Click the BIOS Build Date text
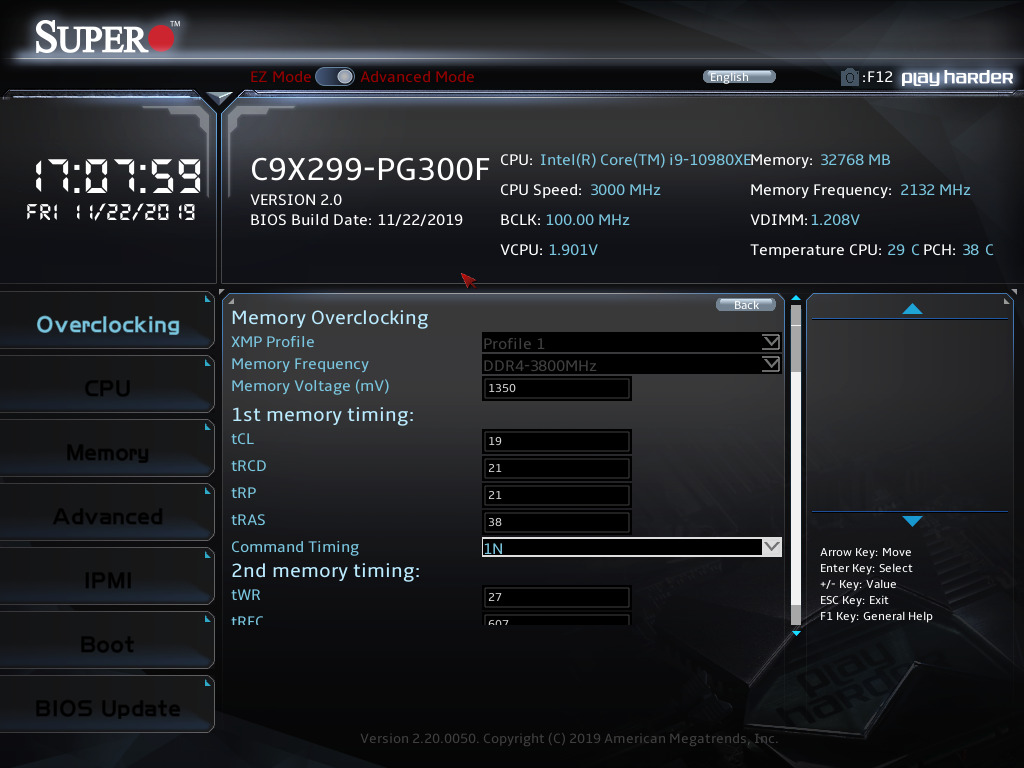The image size is (1024, 768). [357, 219]
